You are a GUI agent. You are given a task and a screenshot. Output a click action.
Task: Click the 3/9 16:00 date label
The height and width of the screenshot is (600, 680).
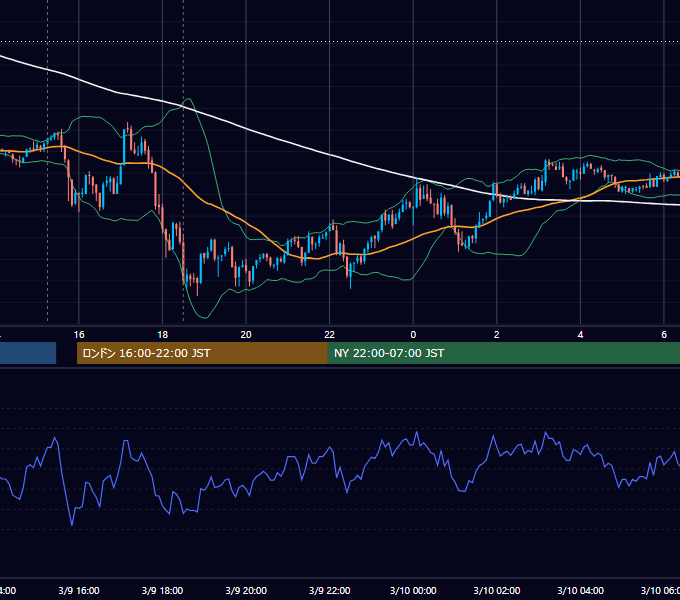[79, 590]
